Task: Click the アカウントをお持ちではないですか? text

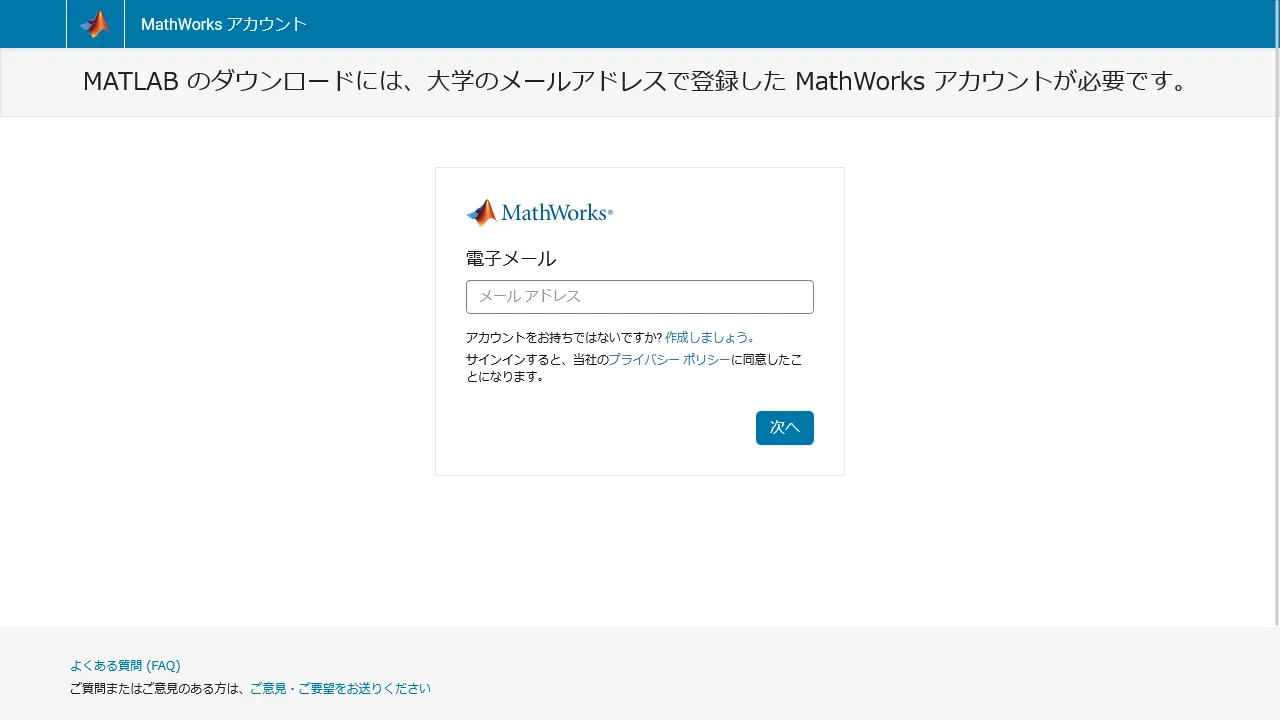Action: coord(564,338)
